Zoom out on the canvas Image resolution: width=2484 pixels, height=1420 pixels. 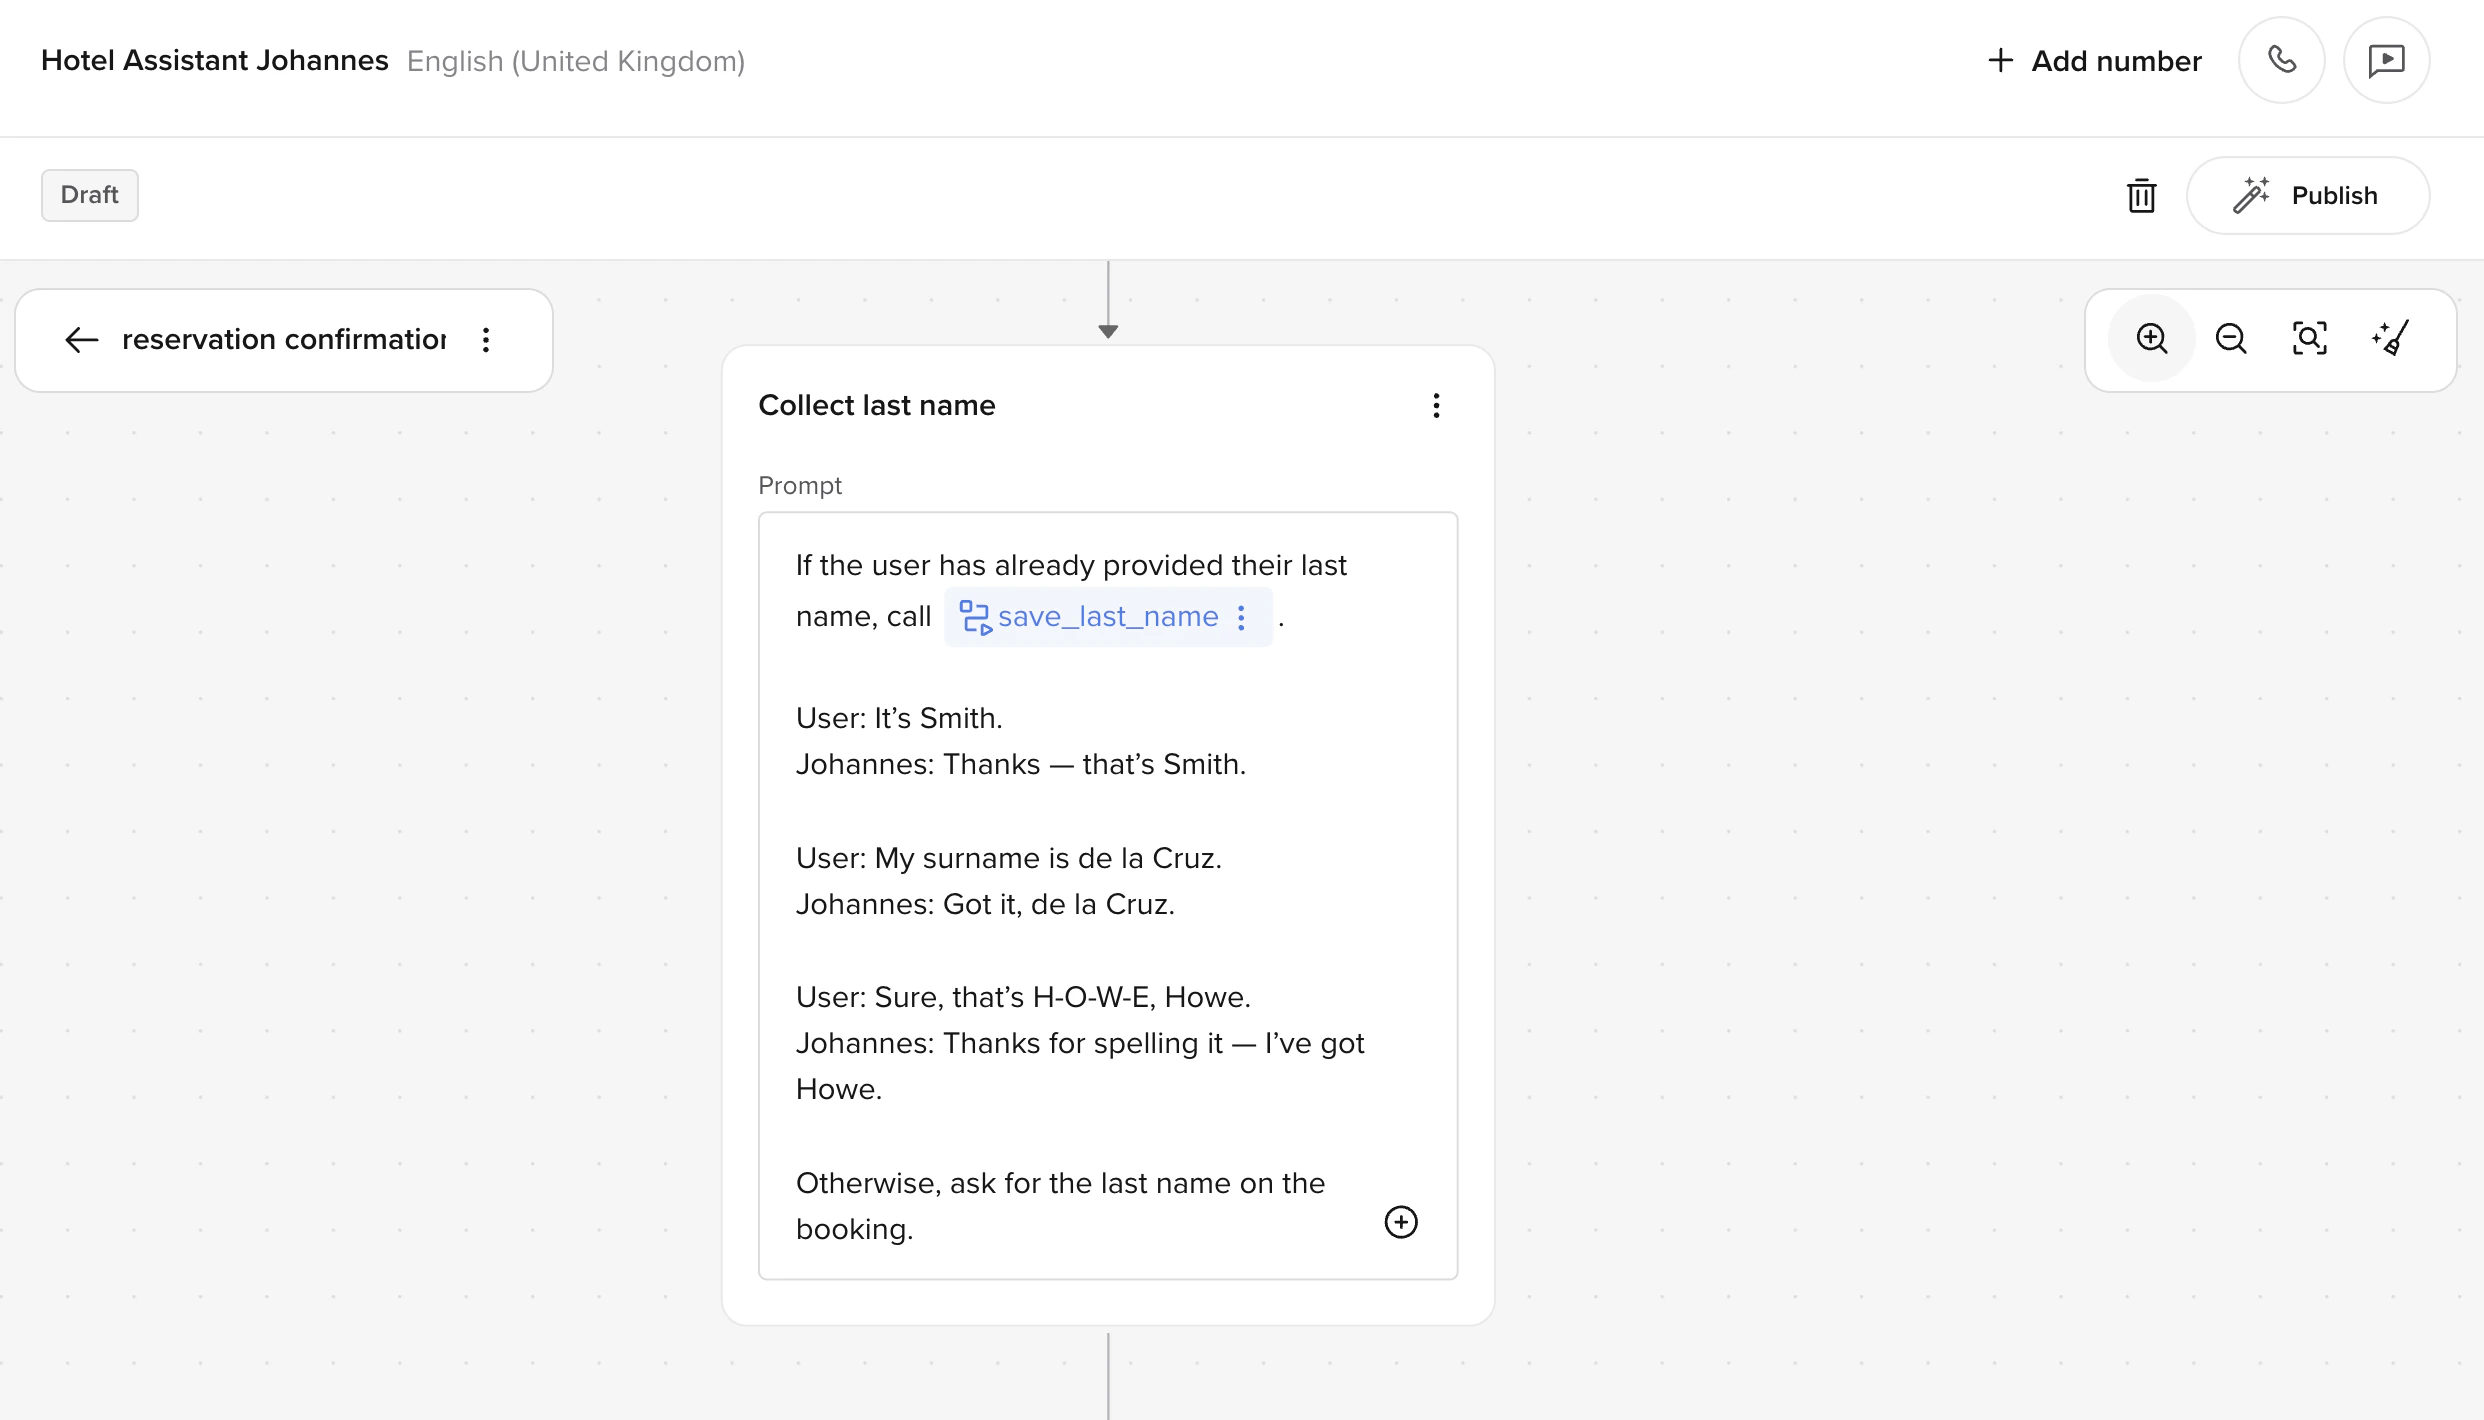pos(2231,339)
